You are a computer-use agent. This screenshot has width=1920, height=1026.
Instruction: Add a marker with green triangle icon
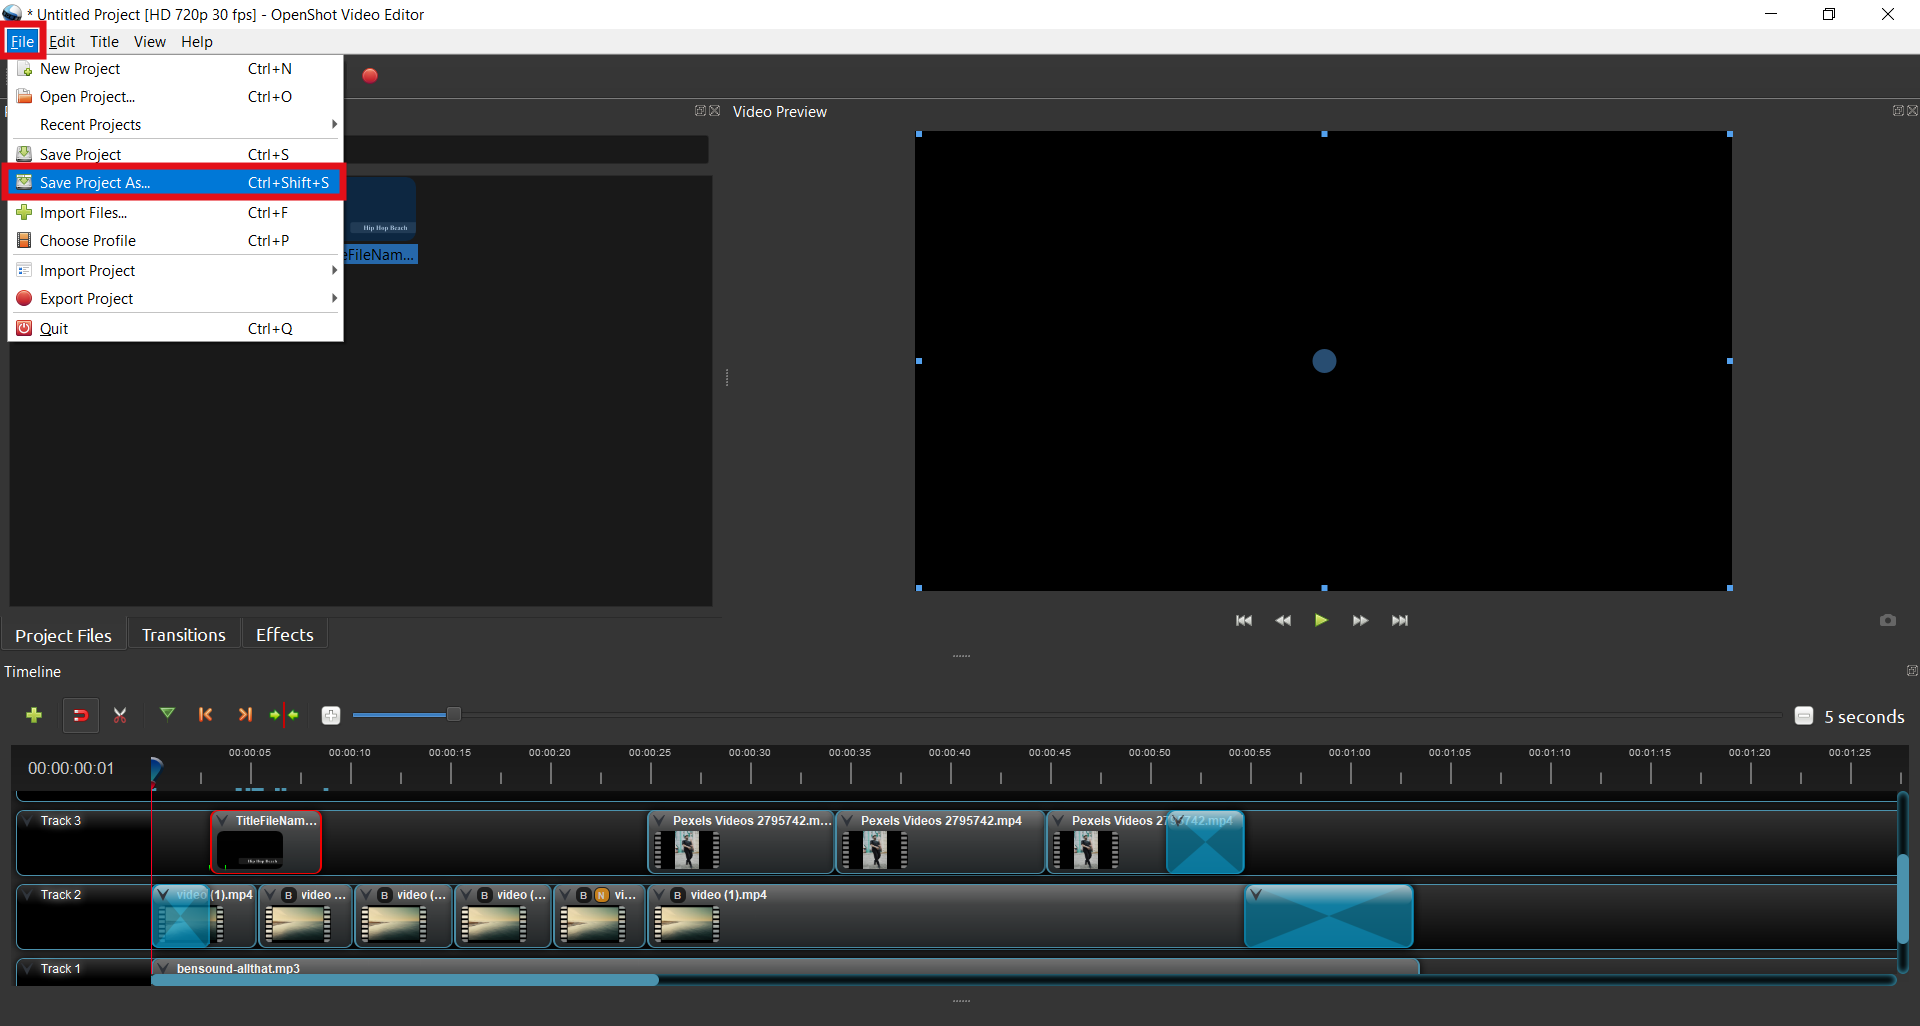[x=167, y=714]
